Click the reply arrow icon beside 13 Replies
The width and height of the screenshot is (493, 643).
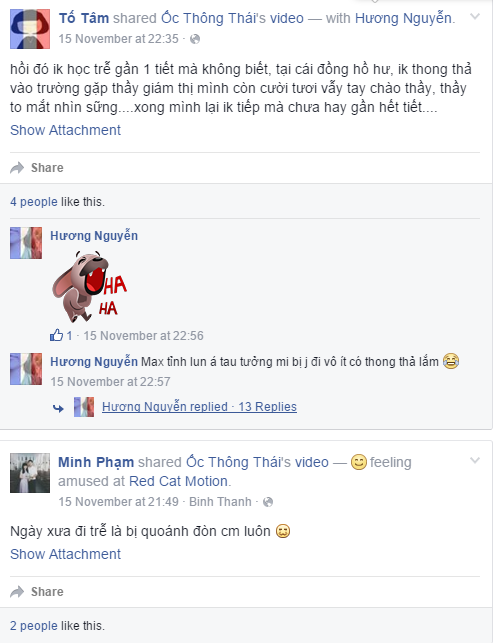point(58,408)
